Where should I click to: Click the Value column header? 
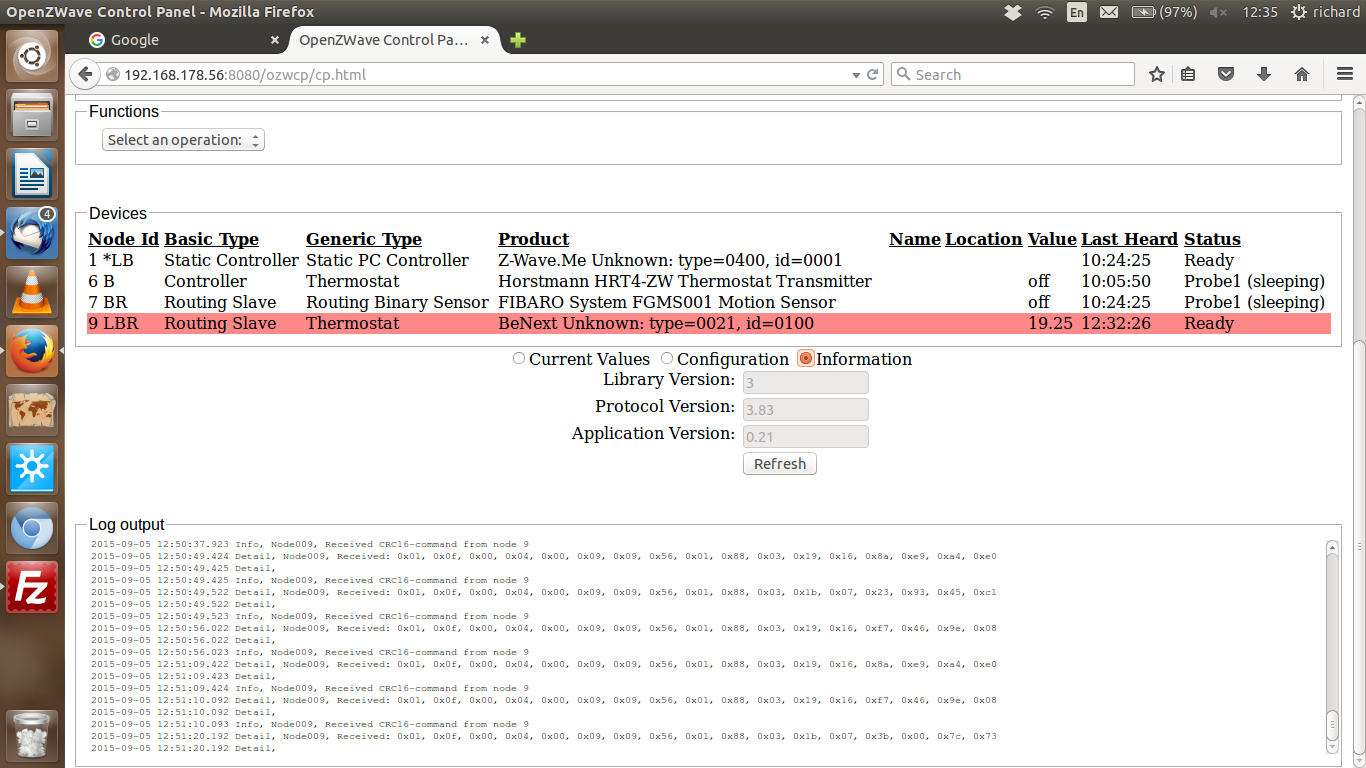1052,239
